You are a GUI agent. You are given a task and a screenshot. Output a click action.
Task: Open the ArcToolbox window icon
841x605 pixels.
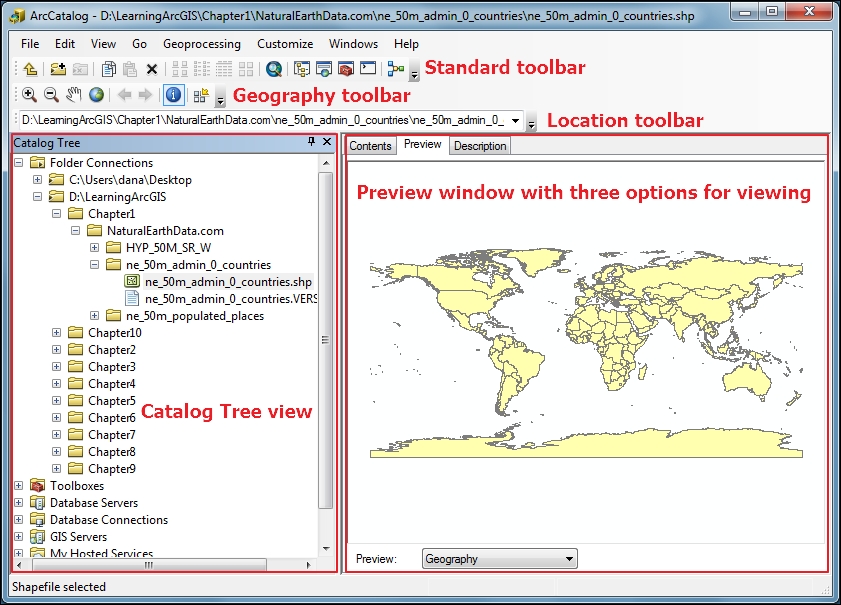pos(346,69)
